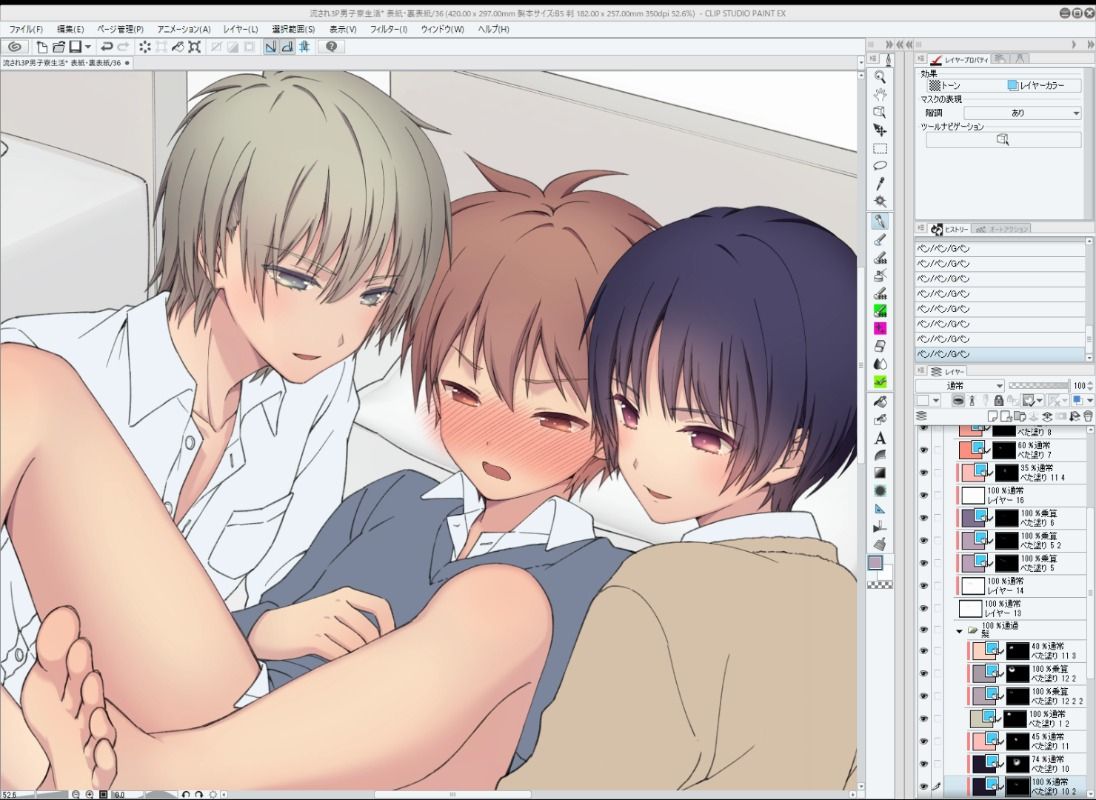Select canvas tab 表紙・裏表紙/36

(67, 63)
